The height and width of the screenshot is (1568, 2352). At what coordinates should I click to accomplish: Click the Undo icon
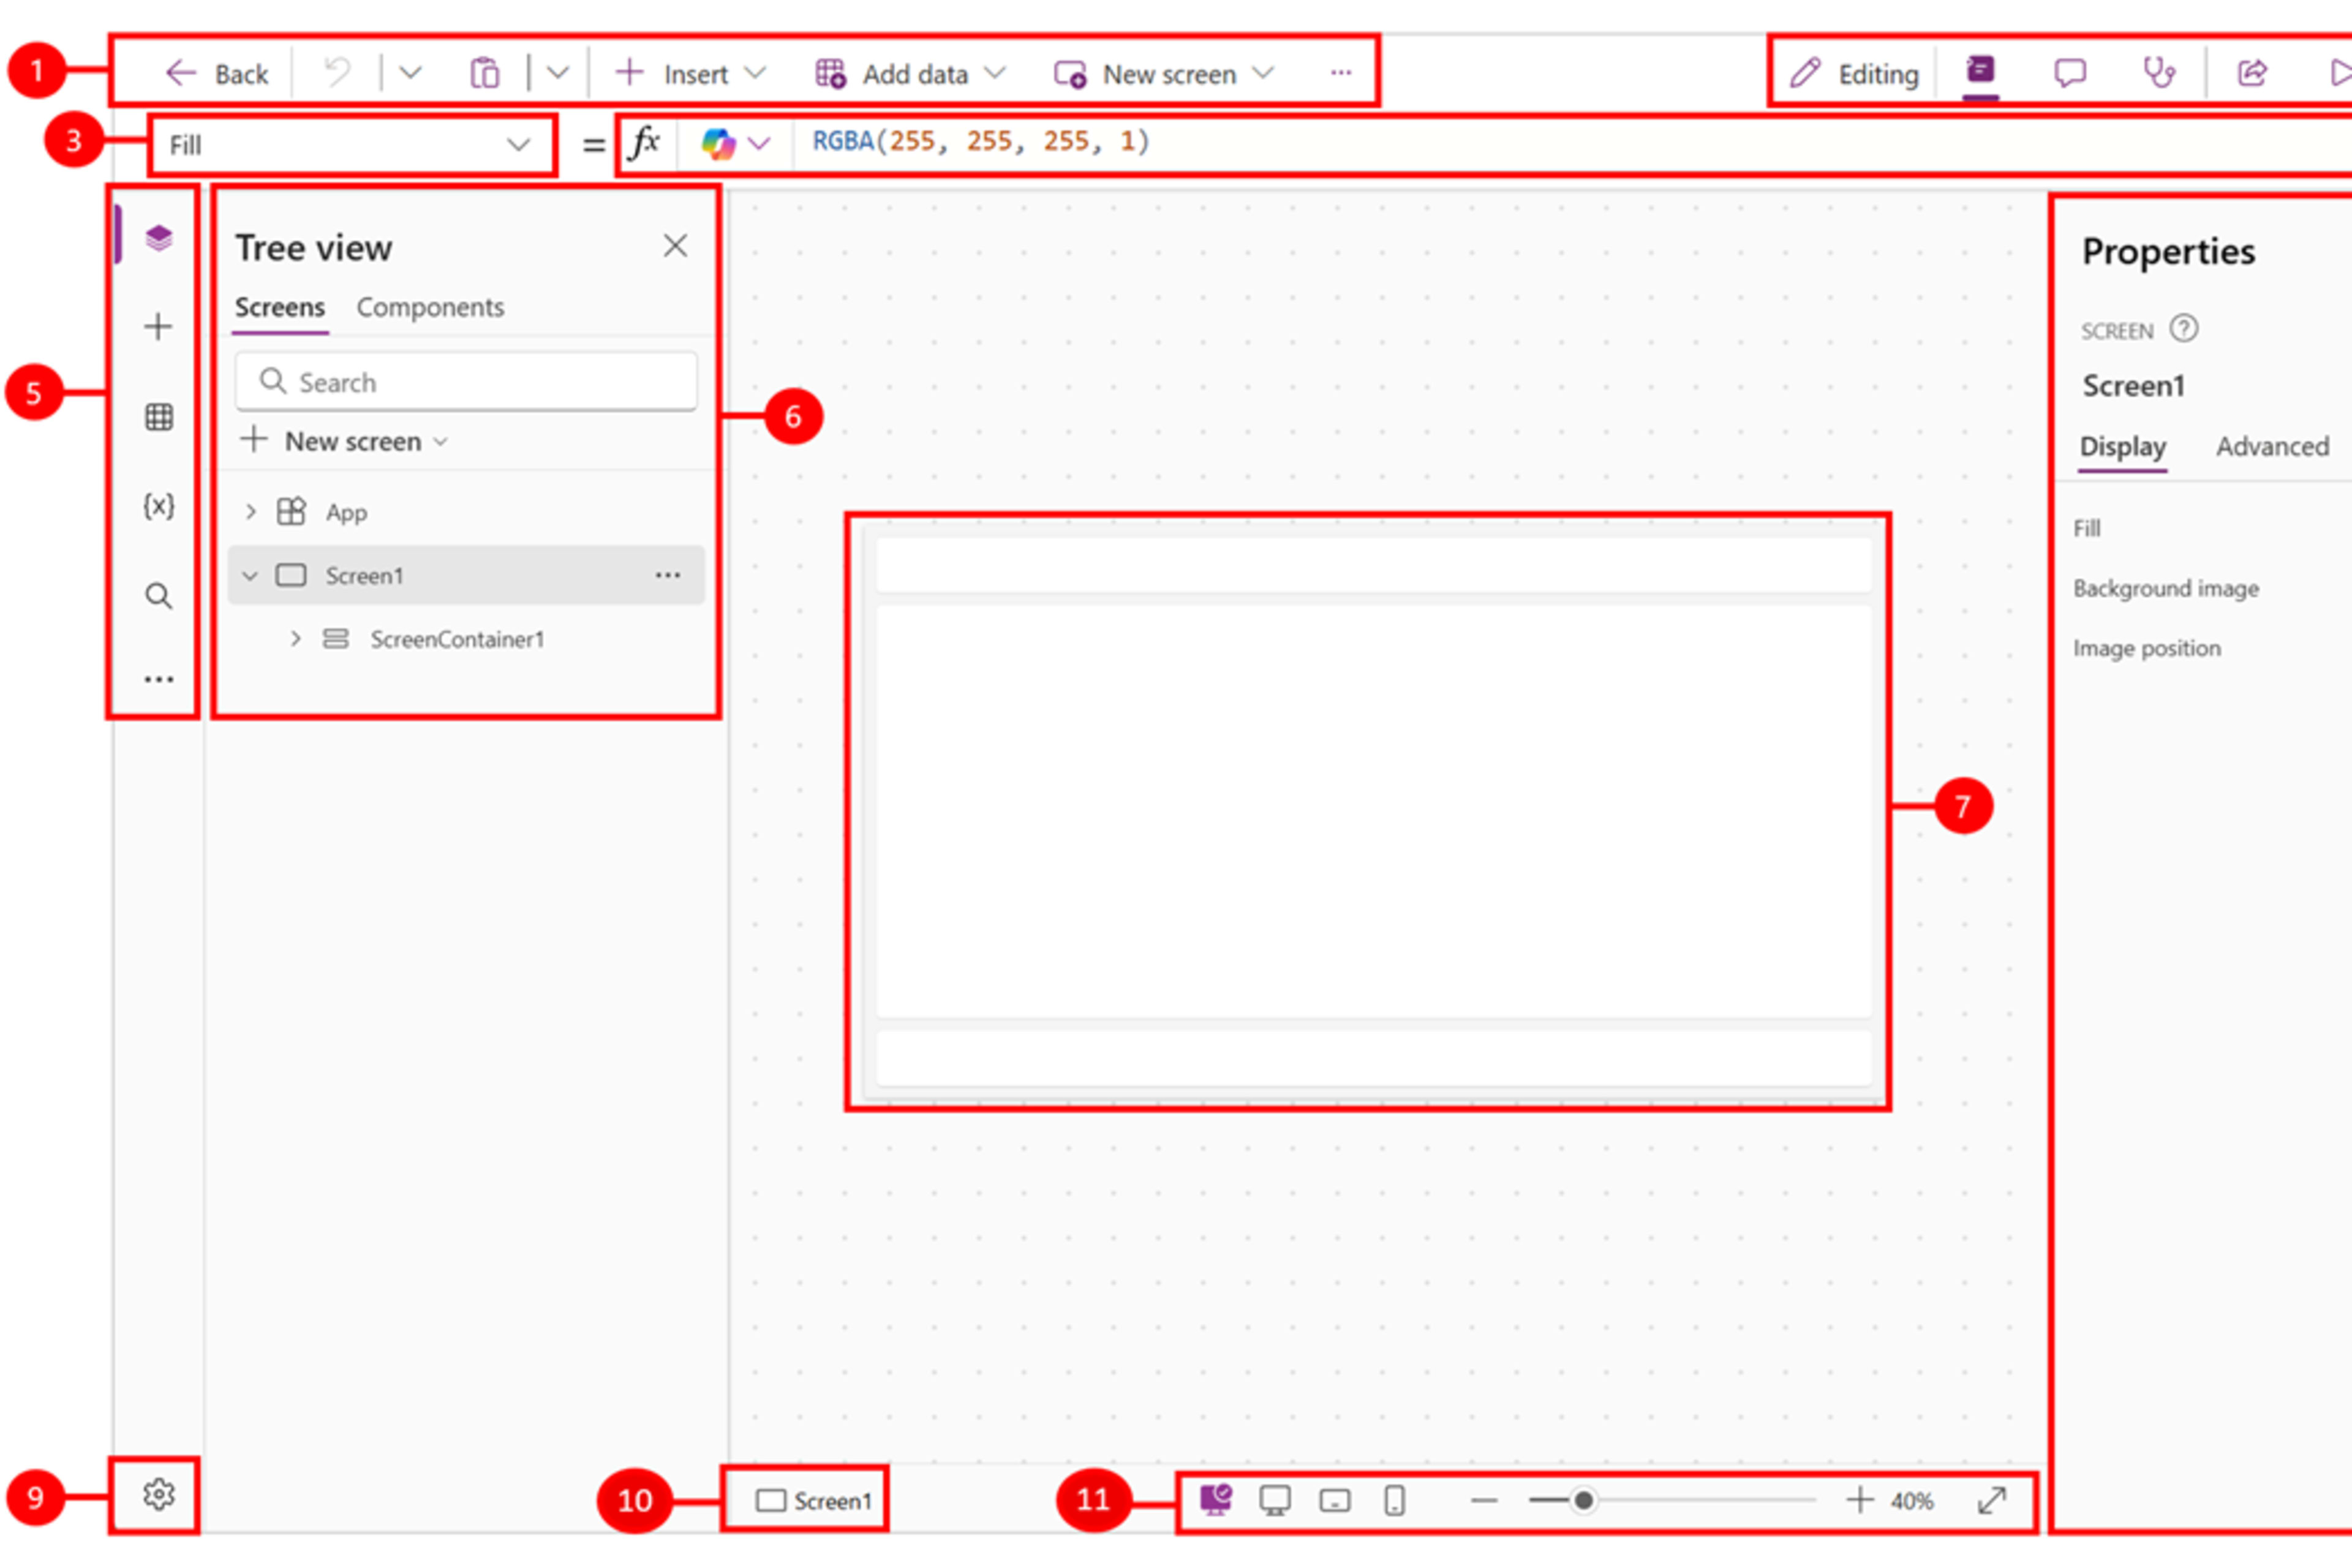click(338, 73)
